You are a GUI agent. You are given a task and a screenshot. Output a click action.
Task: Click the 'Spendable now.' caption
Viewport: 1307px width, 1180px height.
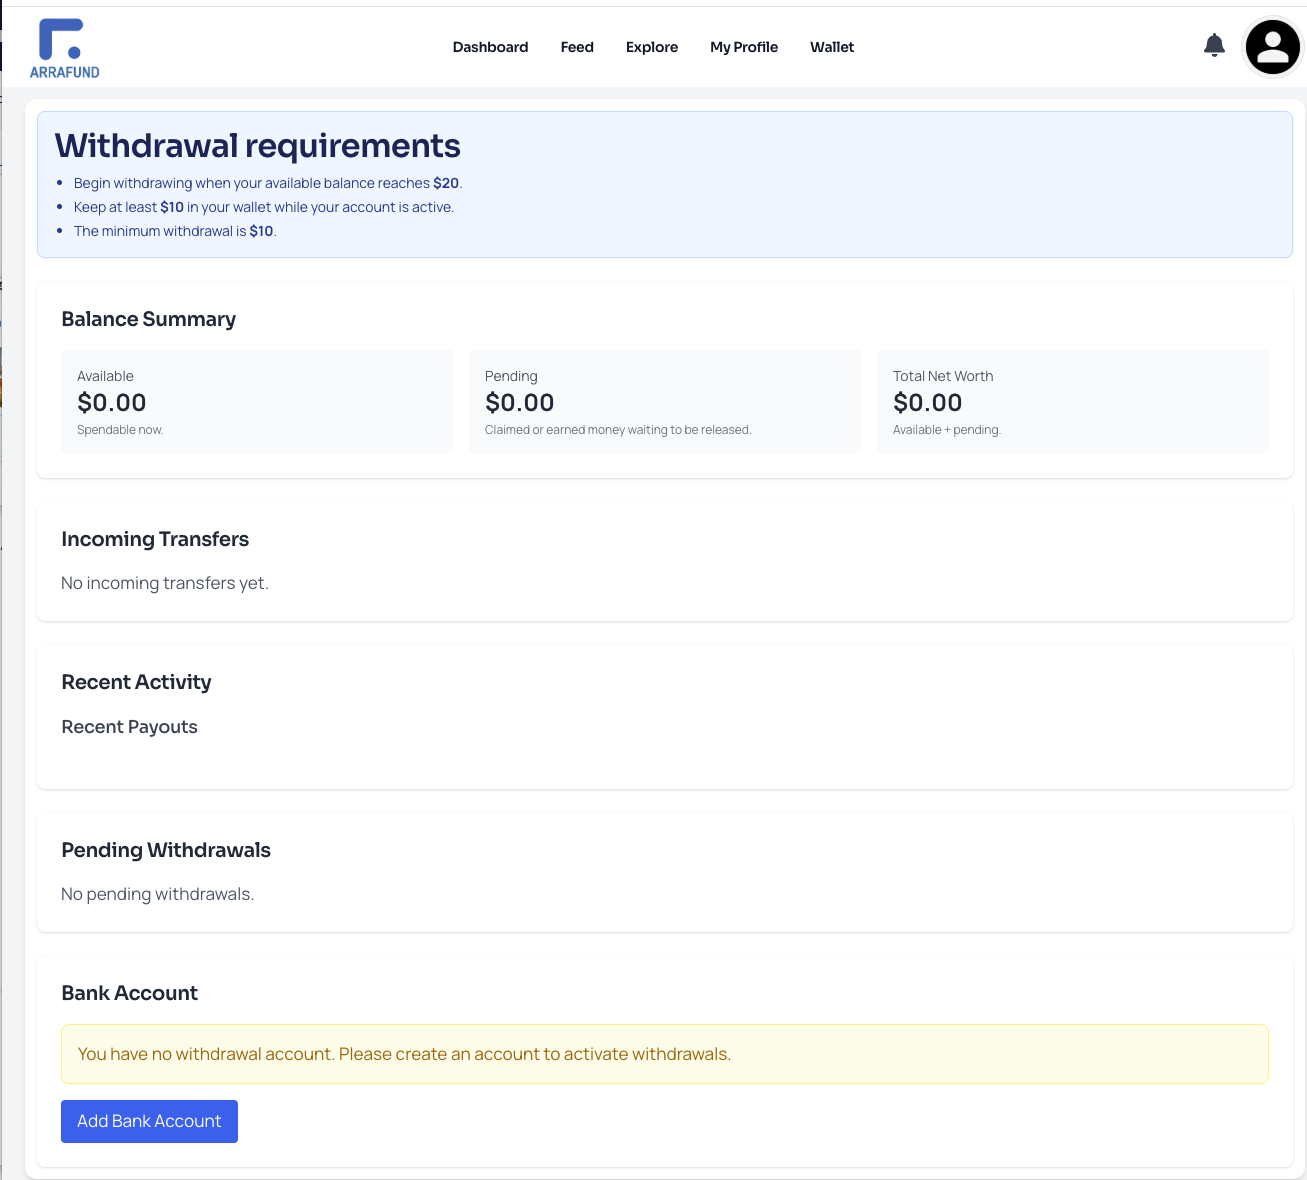120,430
